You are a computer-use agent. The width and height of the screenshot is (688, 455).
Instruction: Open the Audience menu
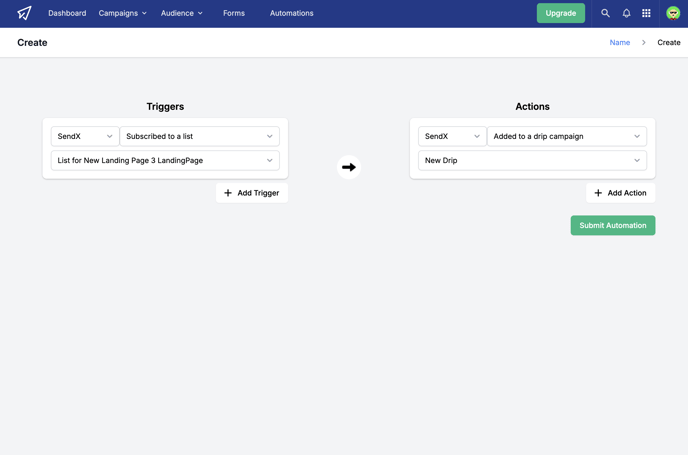tap(182, 13)
